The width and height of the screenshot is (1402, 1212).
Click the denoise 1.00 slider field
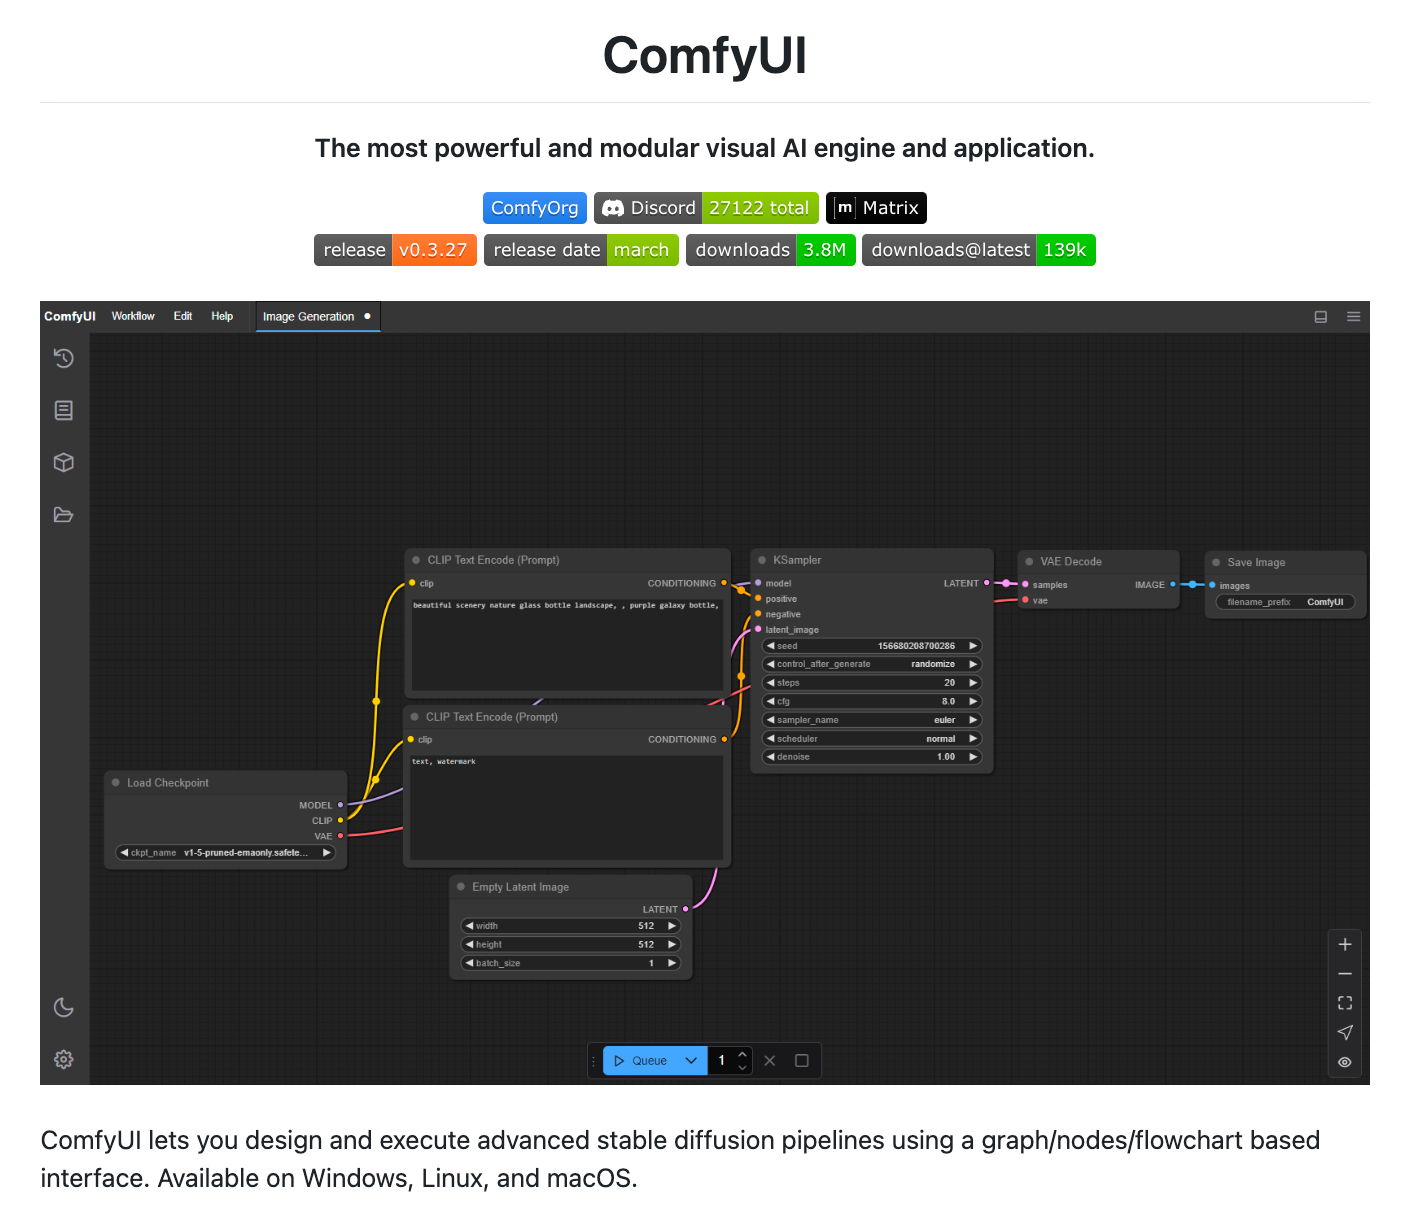coord(872,757)
